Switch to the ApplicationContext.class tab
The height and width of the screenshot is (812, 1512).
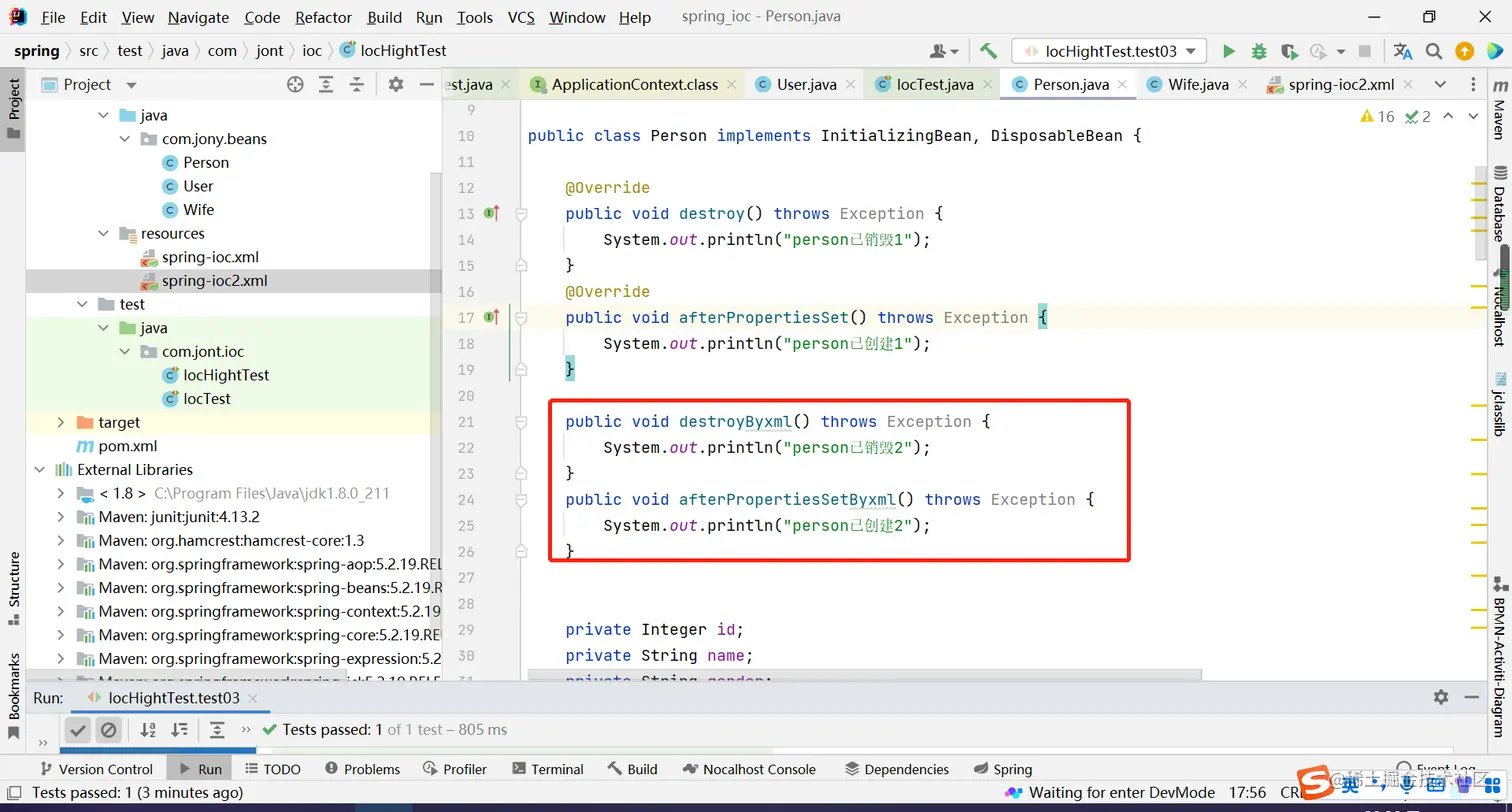pos(634,85)
